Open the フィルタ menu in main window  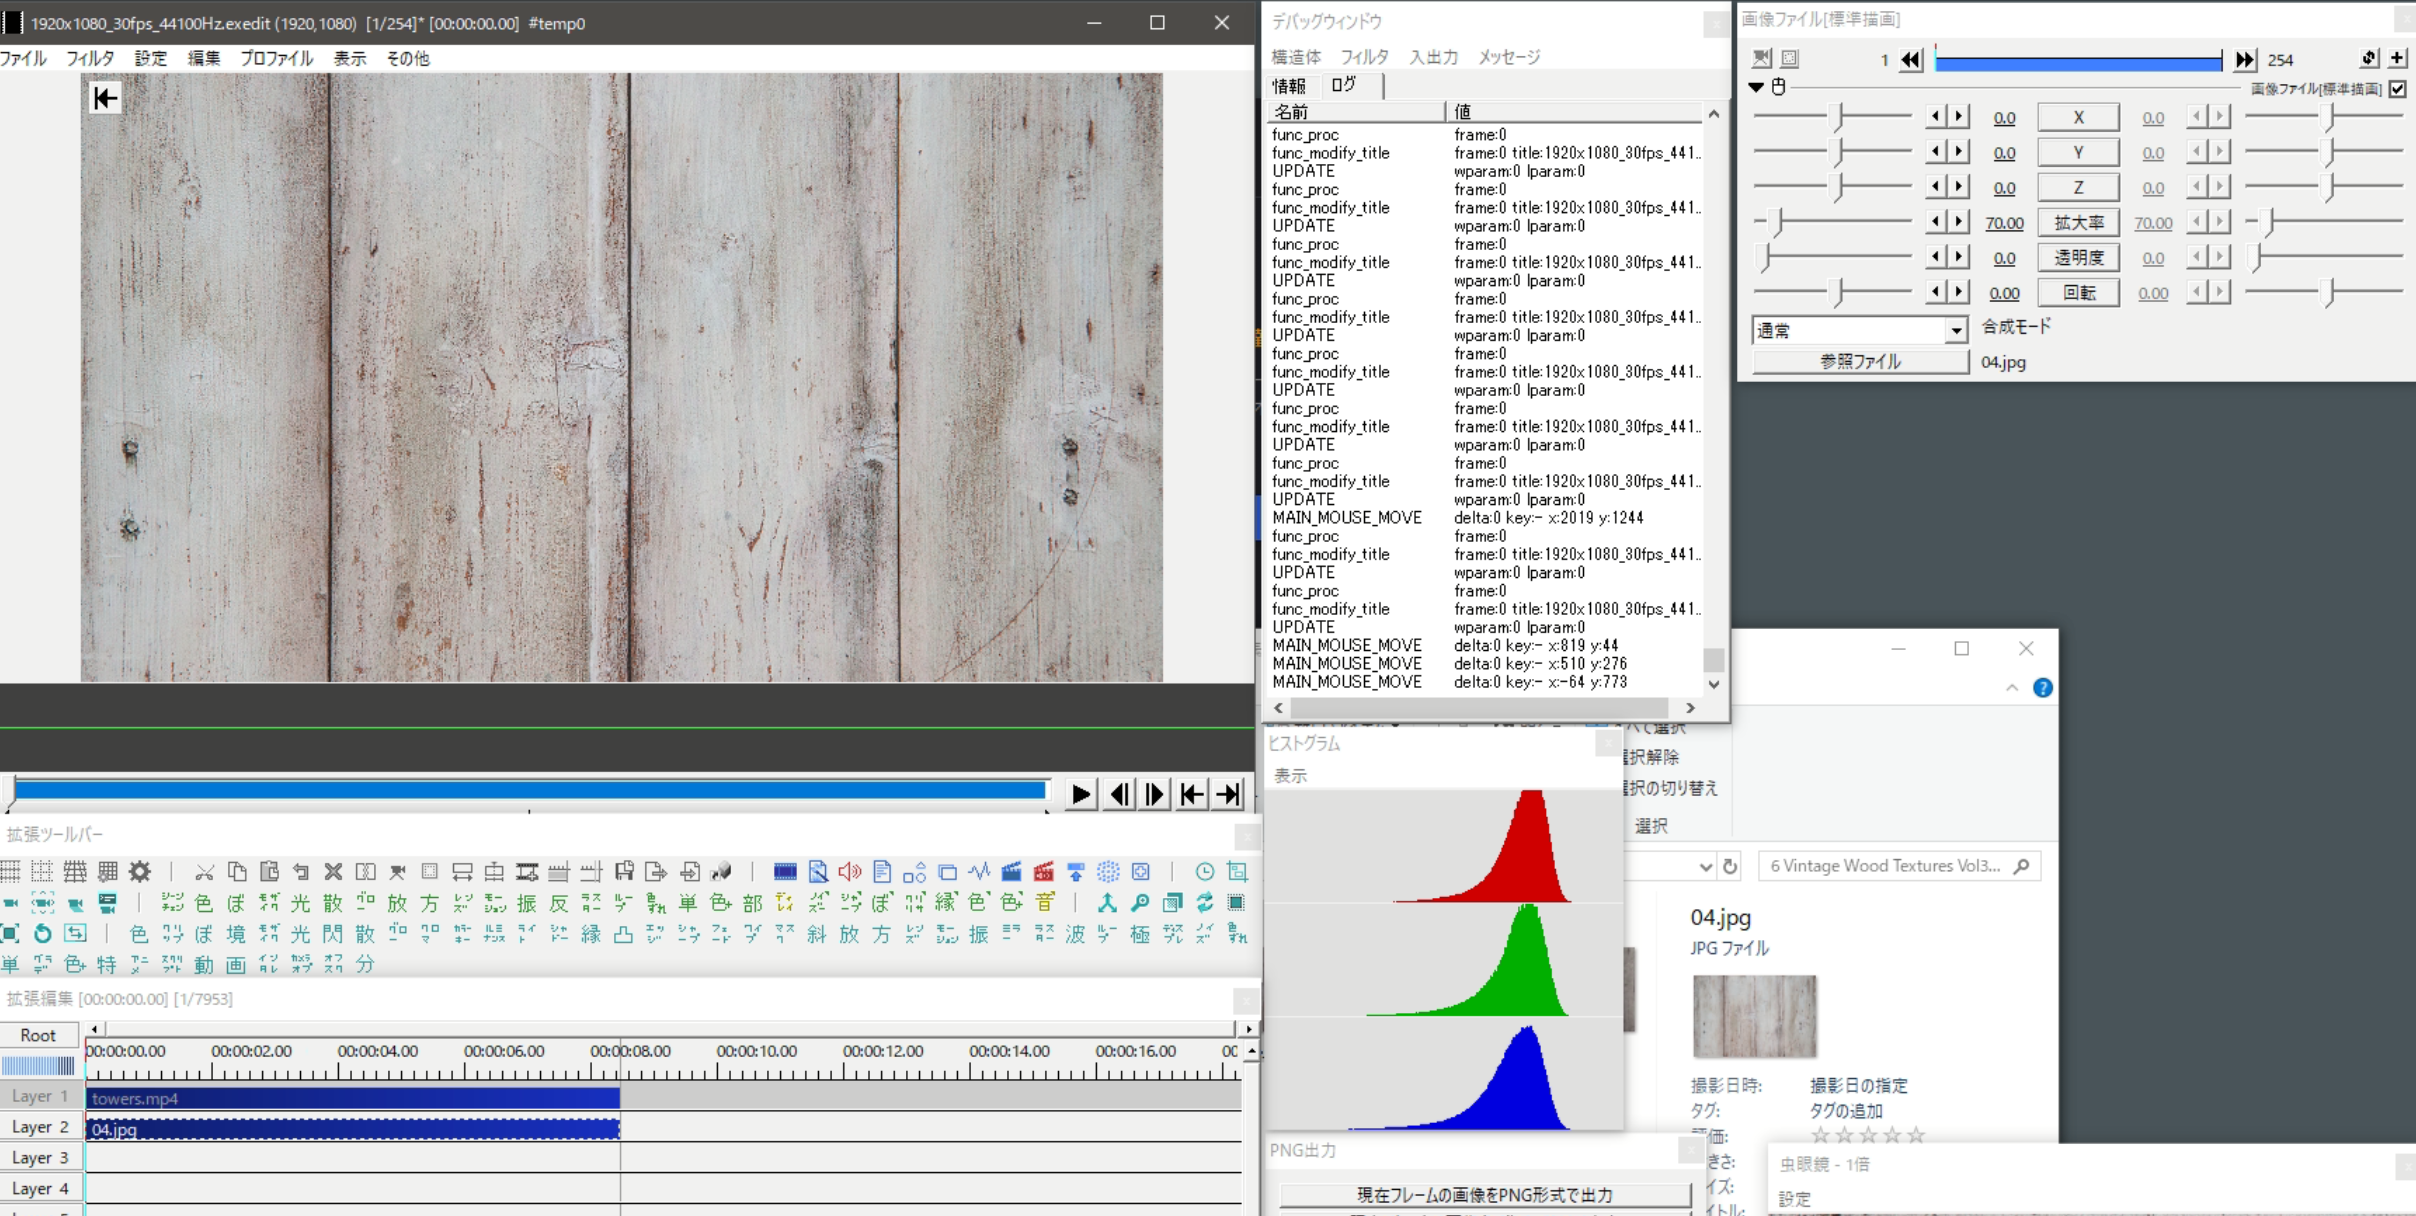click(90, 58)
